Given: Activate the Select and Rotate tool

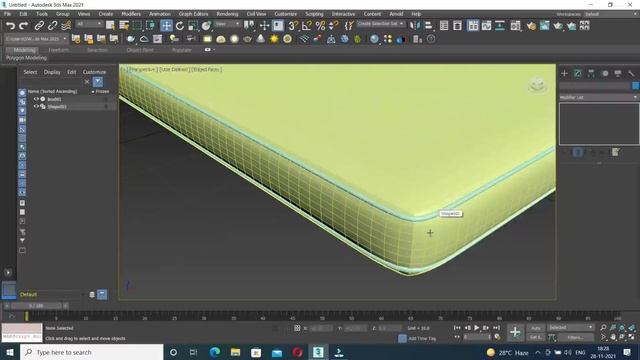Looking at the screenshot, I should pos(180,26).
